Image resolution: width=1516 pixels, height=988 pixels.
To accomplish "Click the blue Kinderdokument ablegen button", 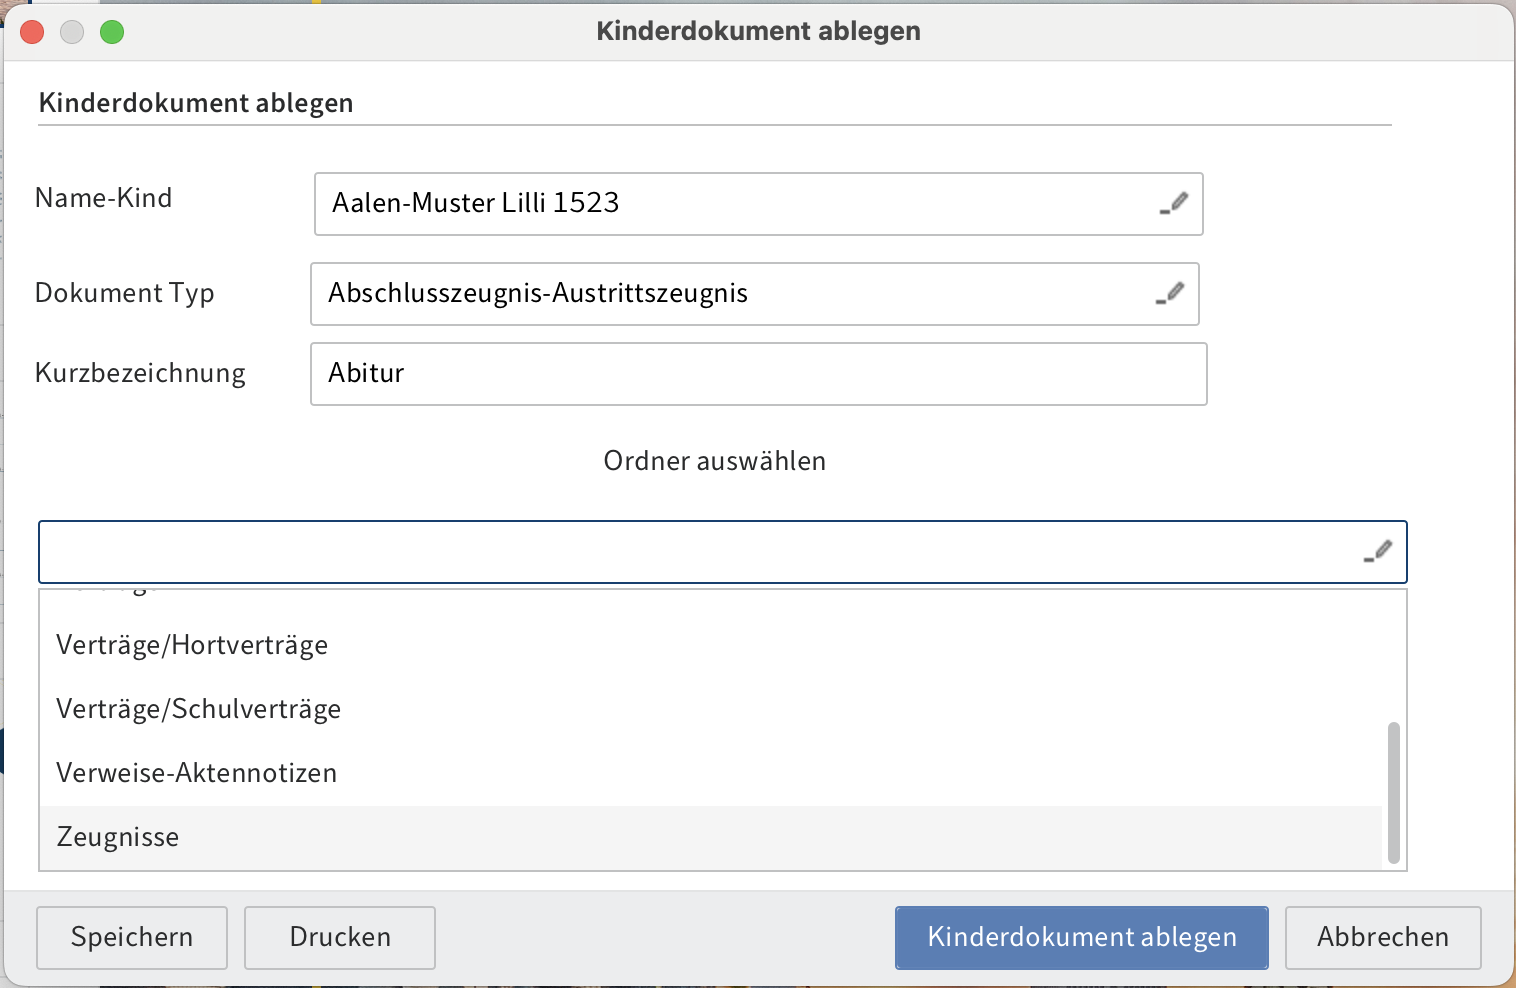I will click(x=1081, y=937).
